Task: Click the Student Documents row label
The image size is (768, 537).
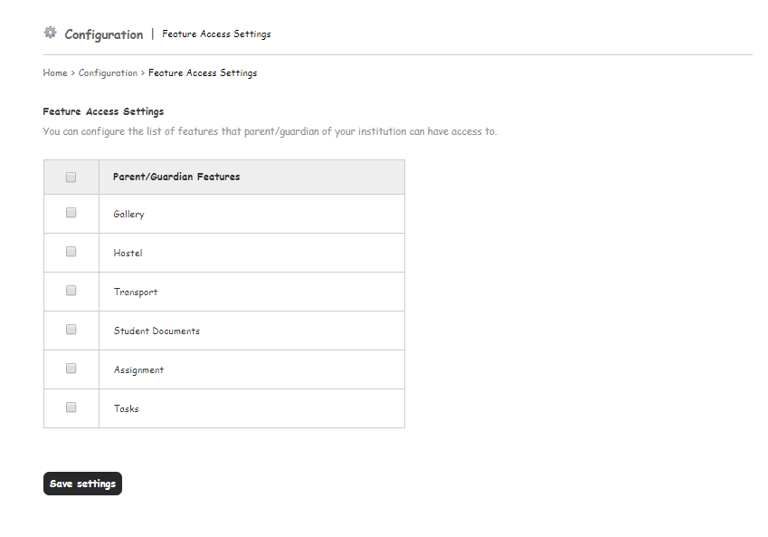Action: (x=157, y=331)
